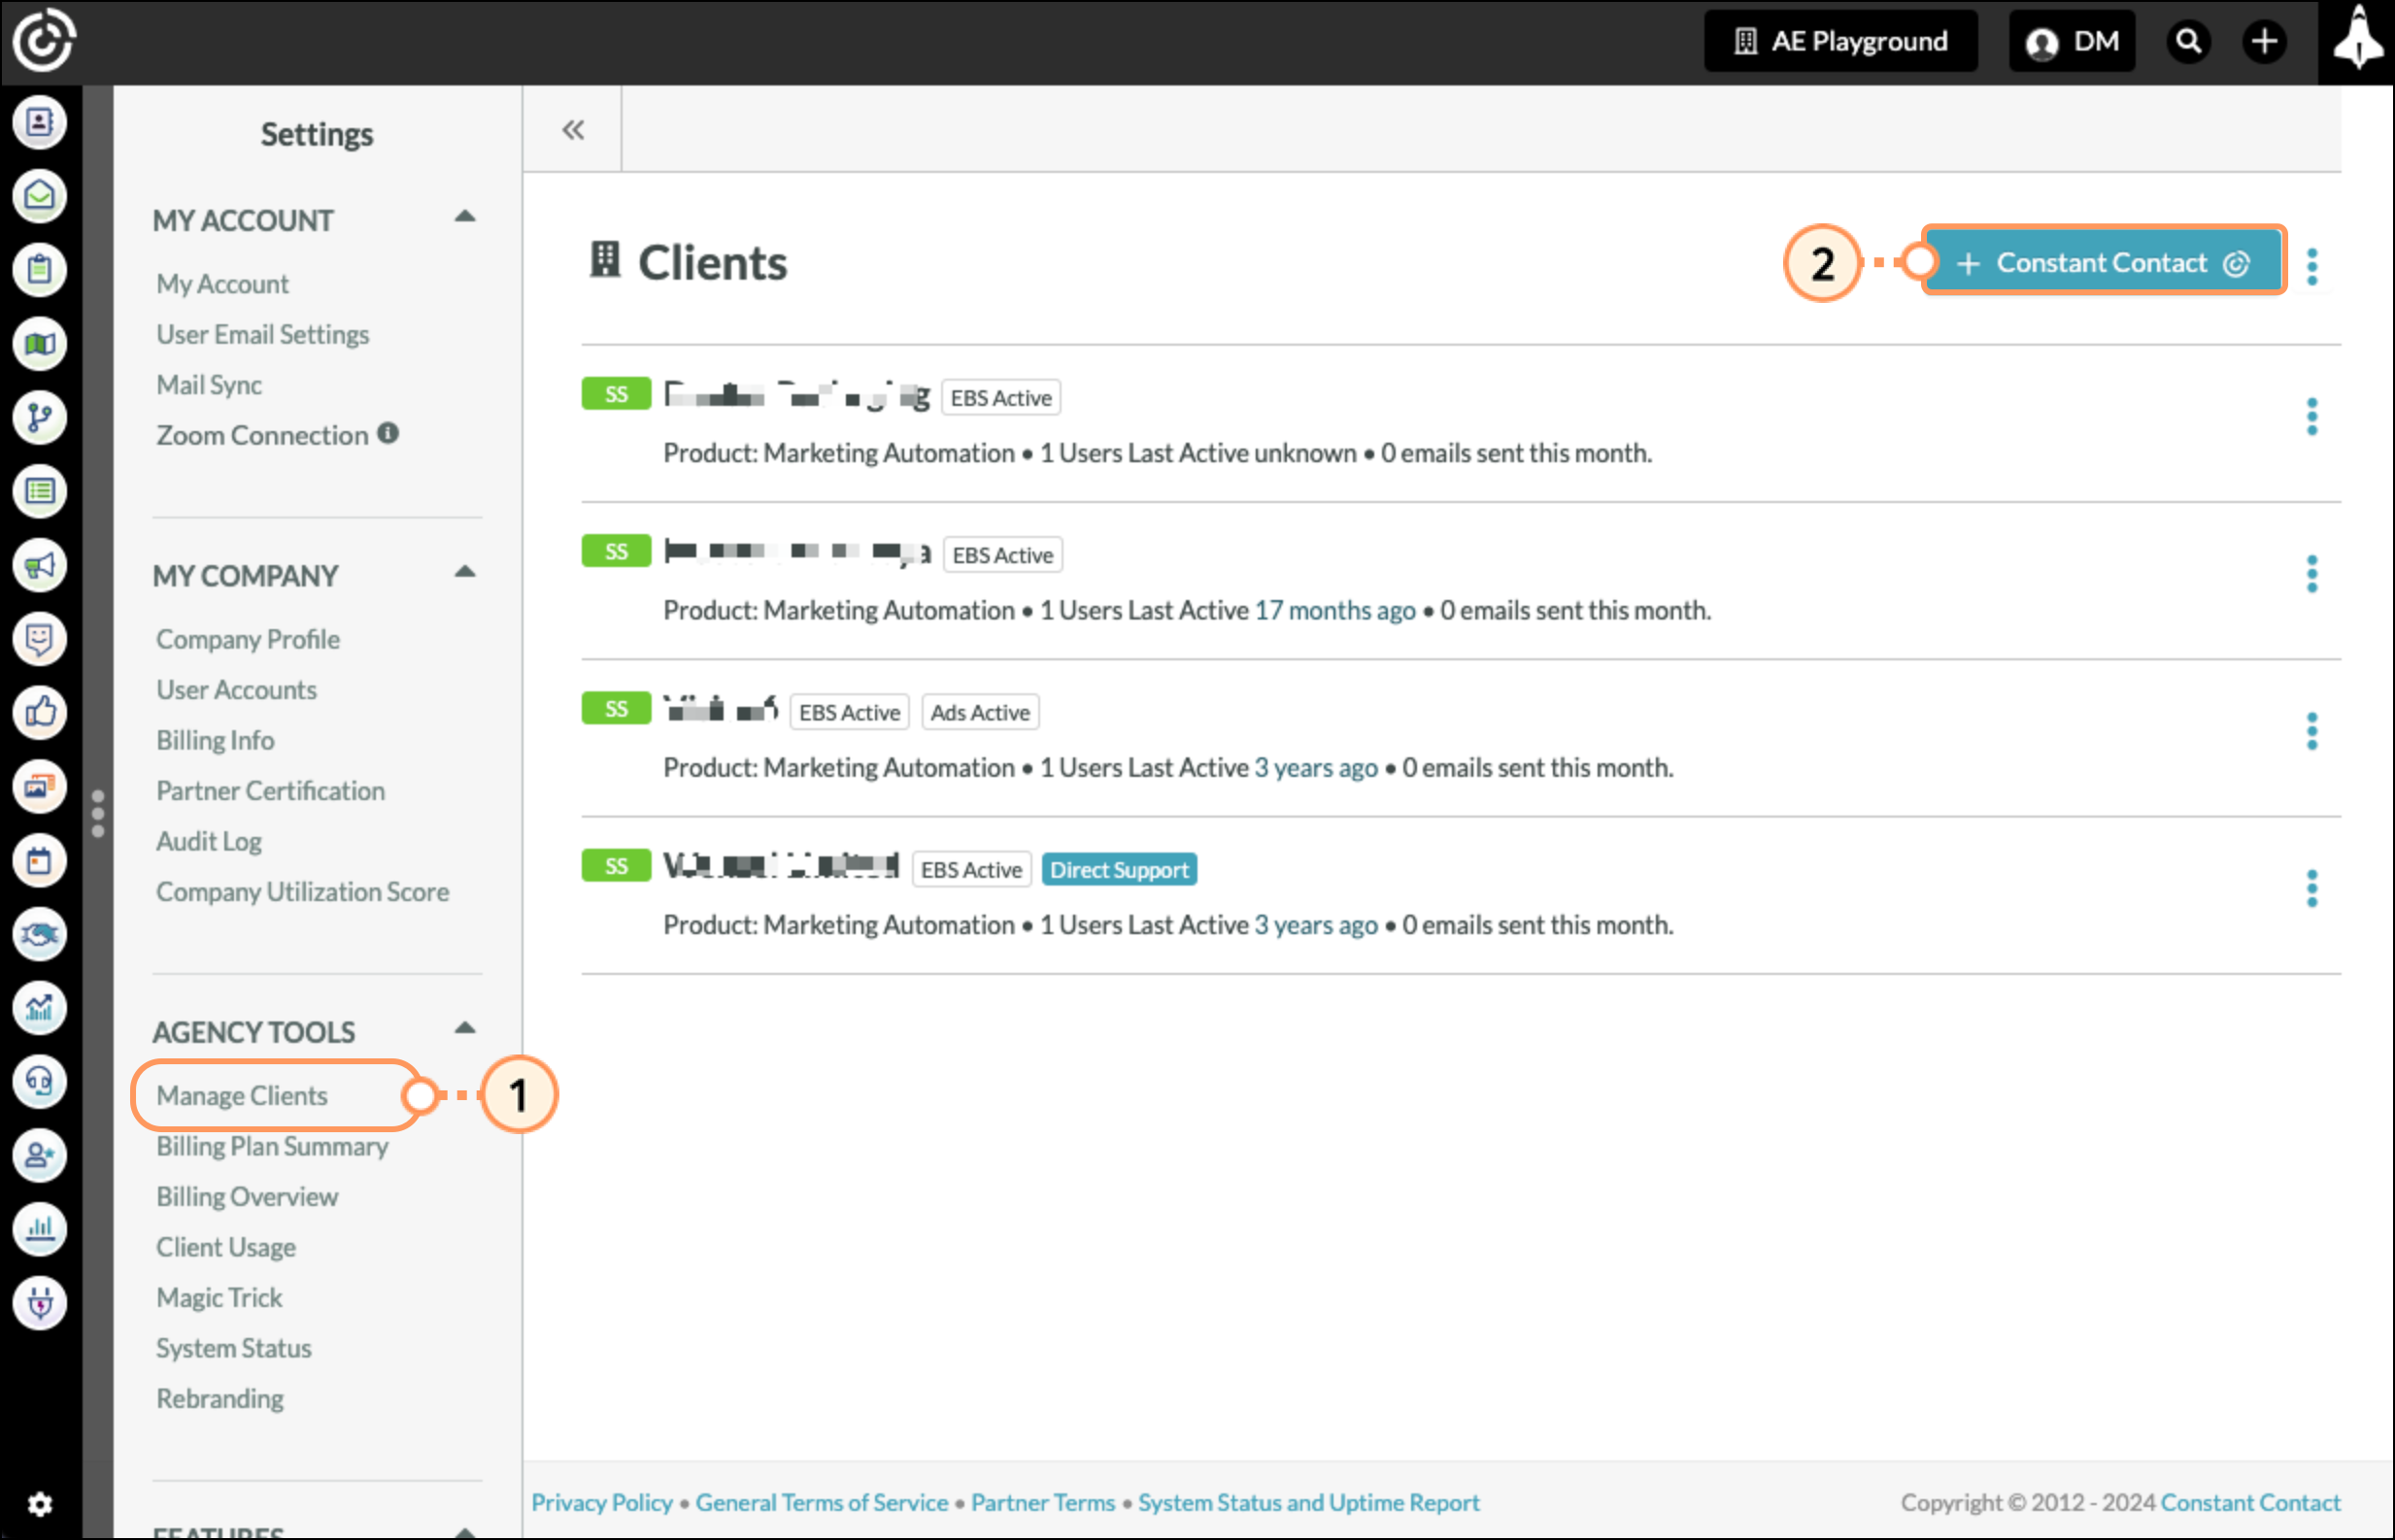Open the thumbs-up social sidebar icon

tap(39, 713)
